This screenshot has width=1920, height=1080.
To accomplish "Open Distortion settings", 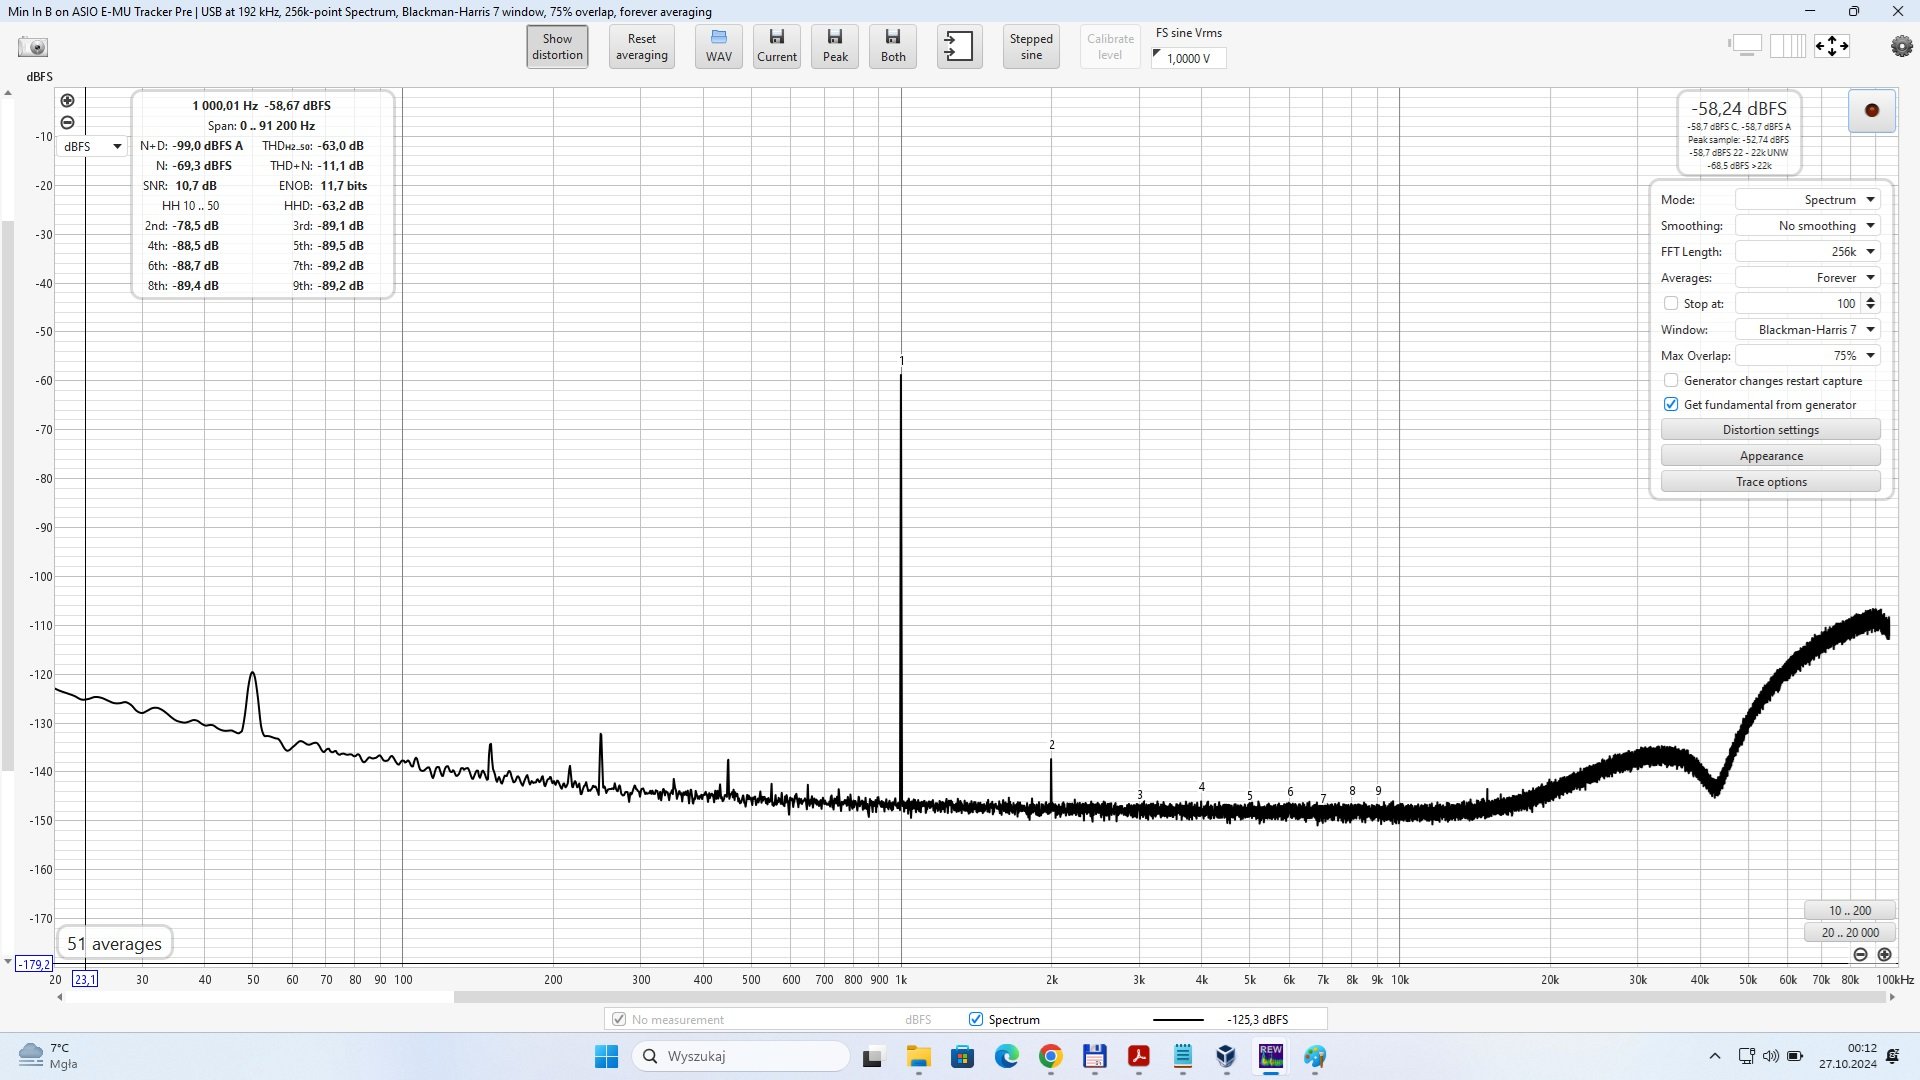I will coord(1770,430).
